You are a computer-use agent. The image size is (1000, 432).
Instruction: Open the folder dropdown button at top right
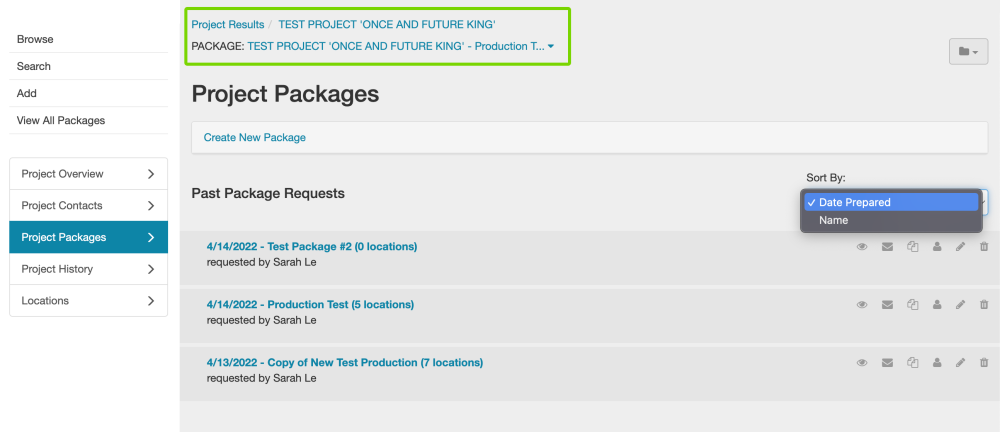(968, 51)
